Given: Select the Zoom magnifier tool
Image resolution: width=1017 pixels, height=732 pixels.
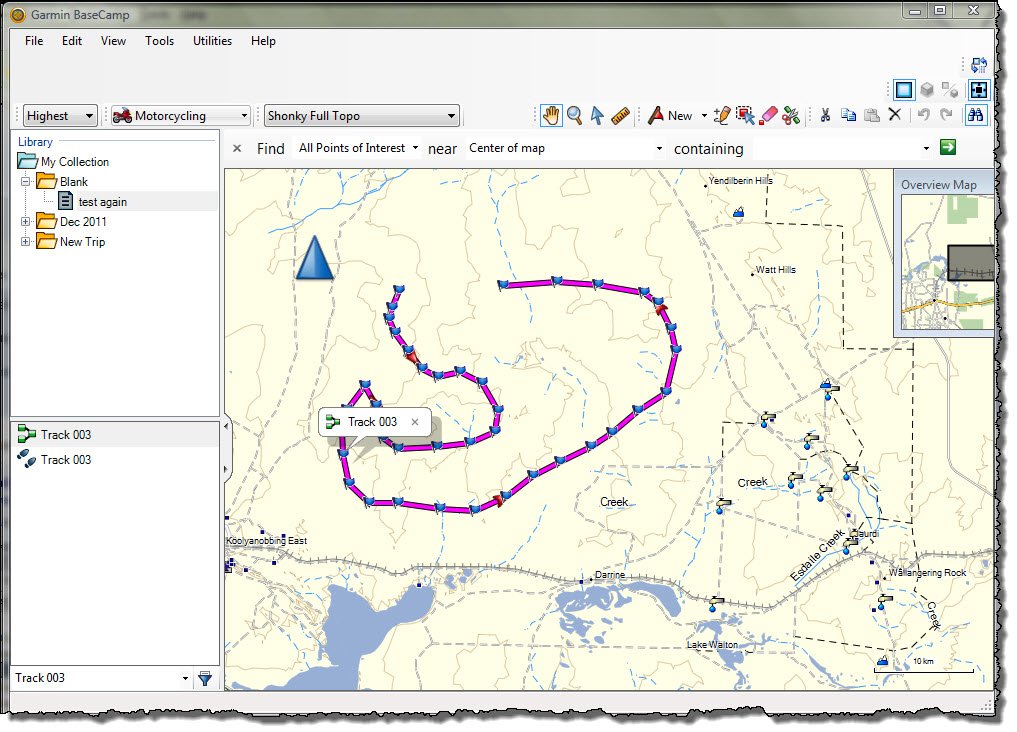Looking at the screenshot, I should 574,115.
